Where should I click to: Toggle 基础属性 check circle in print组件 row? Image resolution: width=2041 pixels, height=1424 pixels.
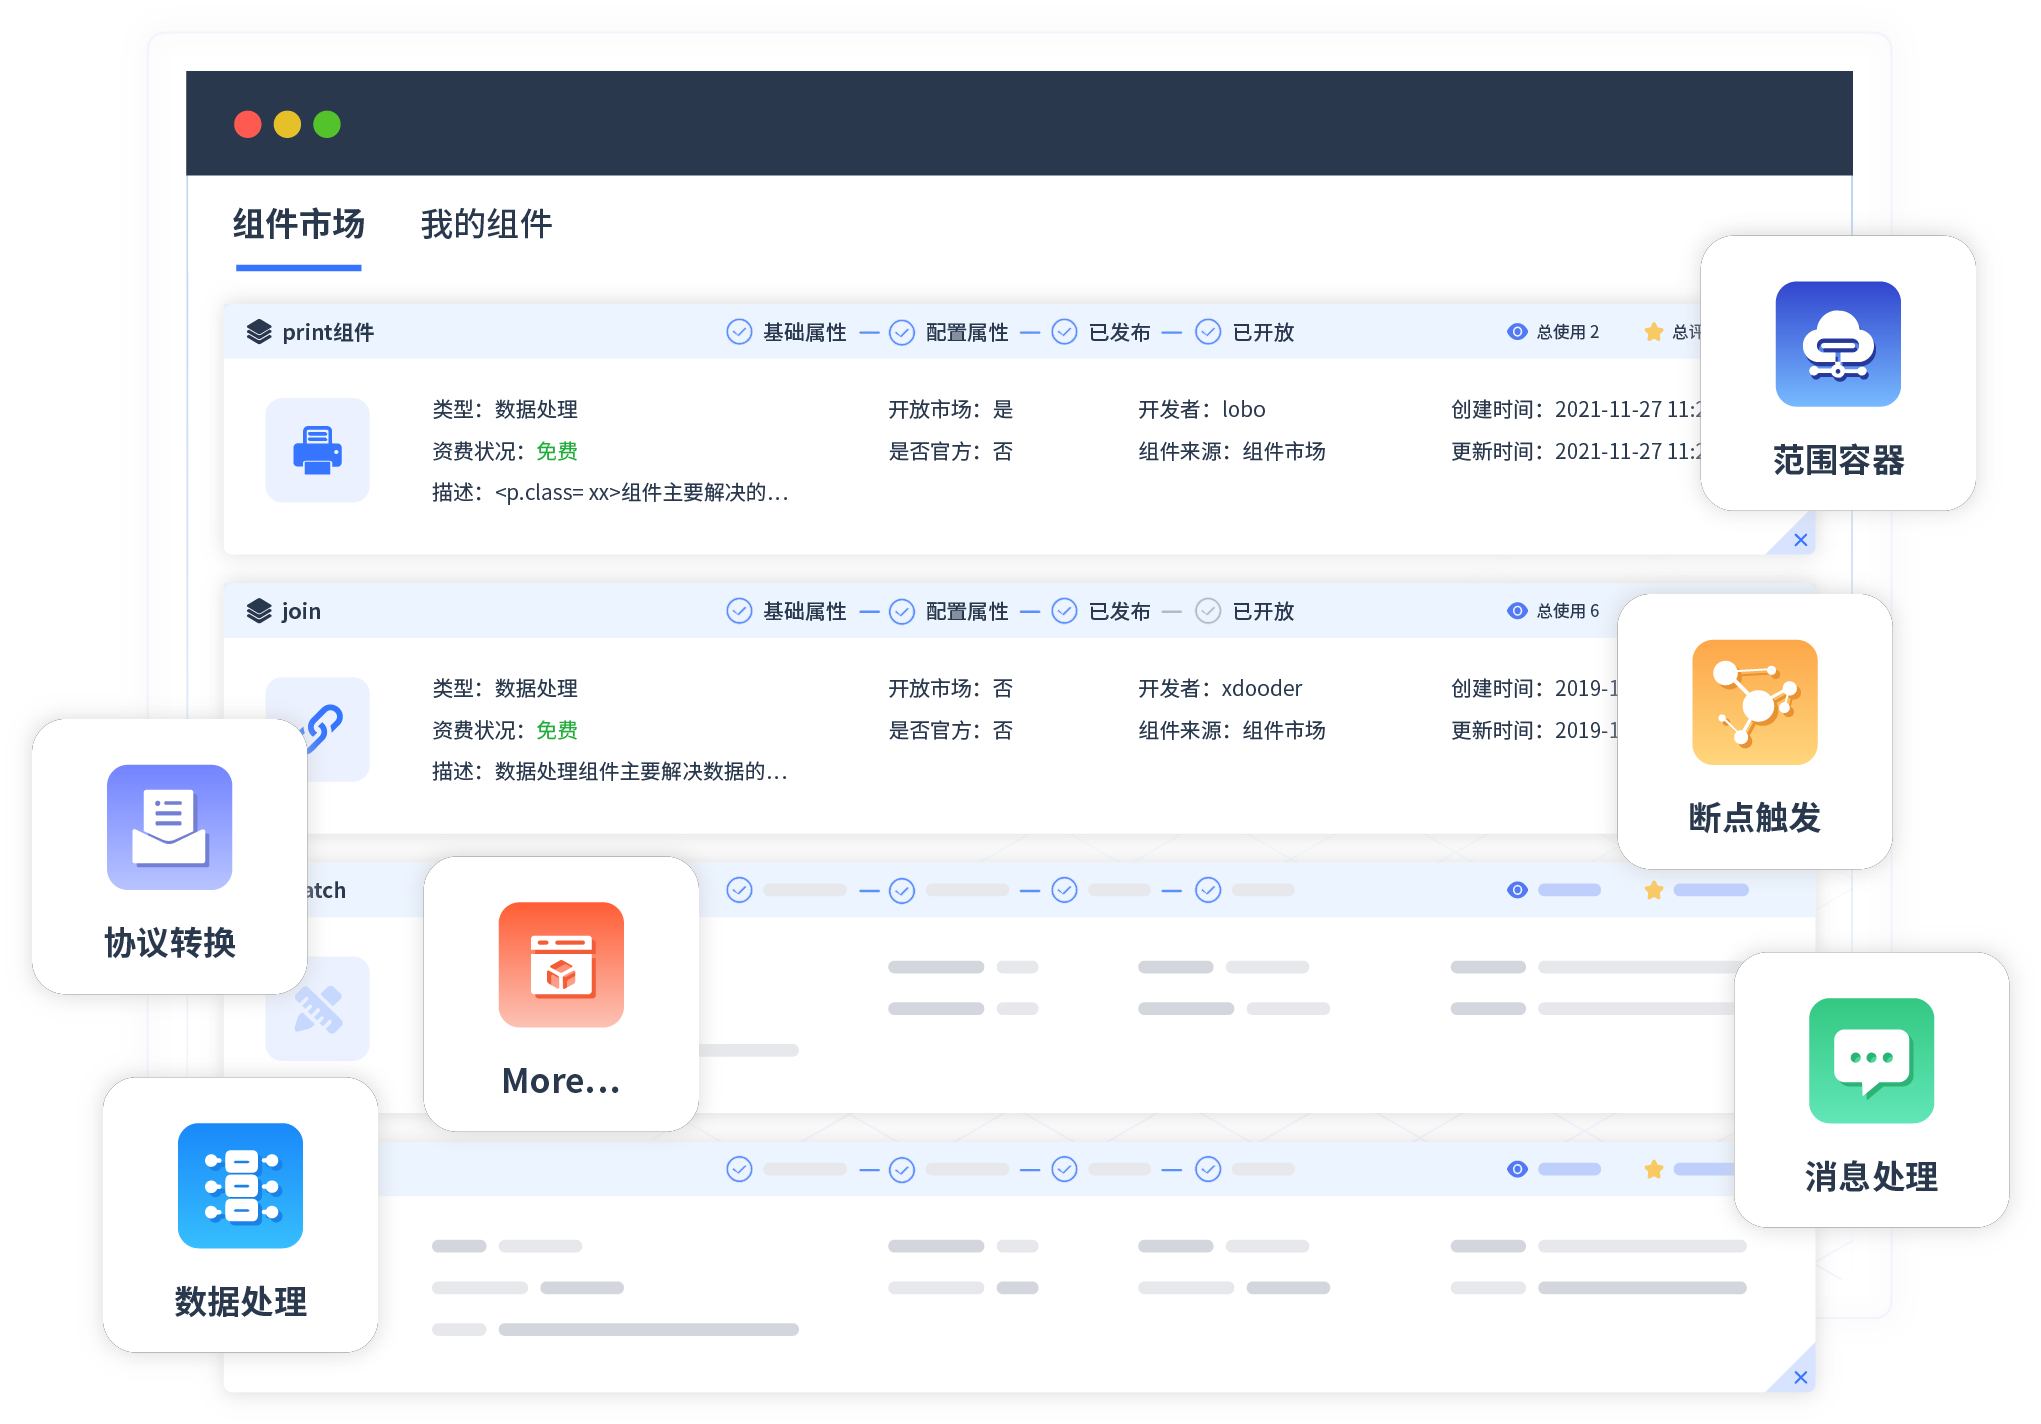click(x=739, y=332)
